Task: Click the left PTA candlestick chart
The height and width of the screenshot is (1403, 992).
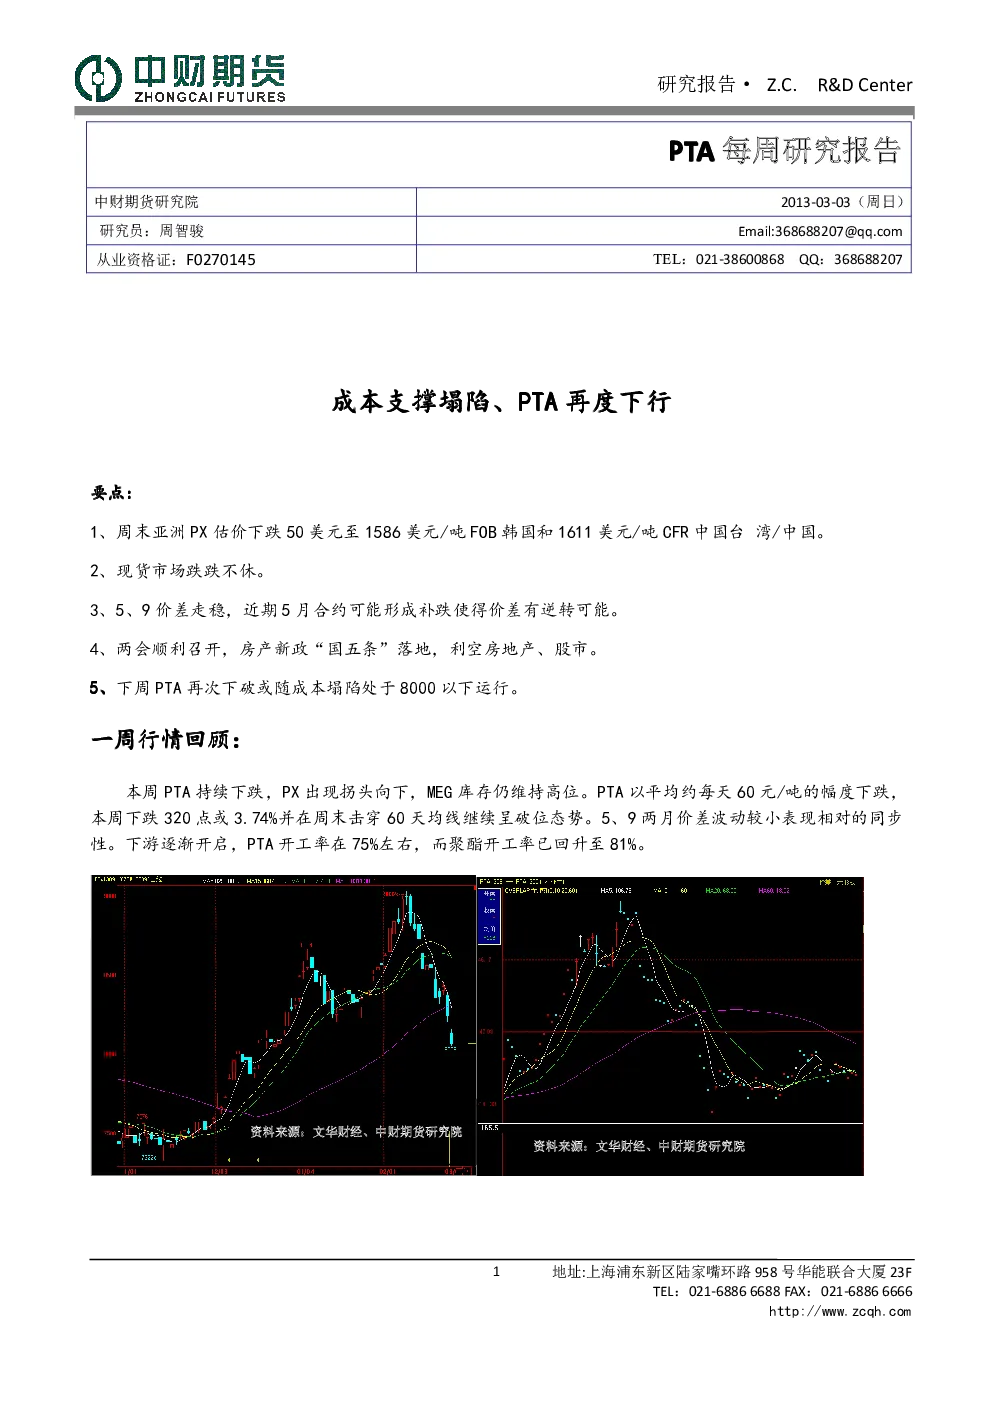Action: pos(283,1025)
